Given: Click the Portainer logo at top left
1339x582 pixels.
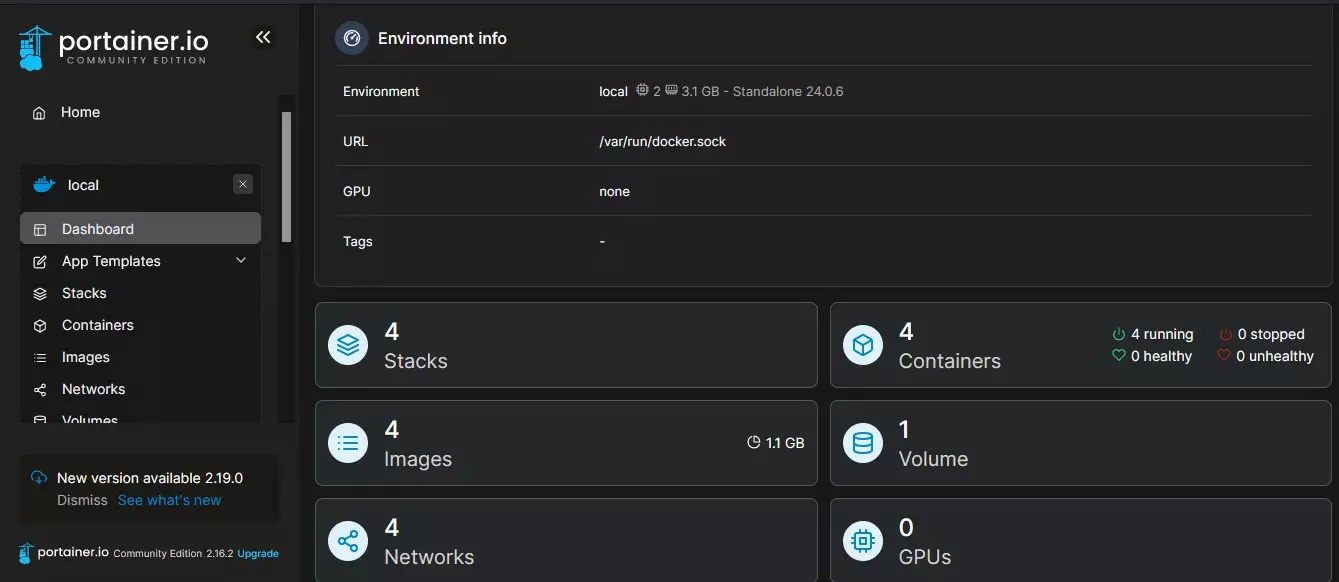Looking at the screenshot, I should [113, 47].
